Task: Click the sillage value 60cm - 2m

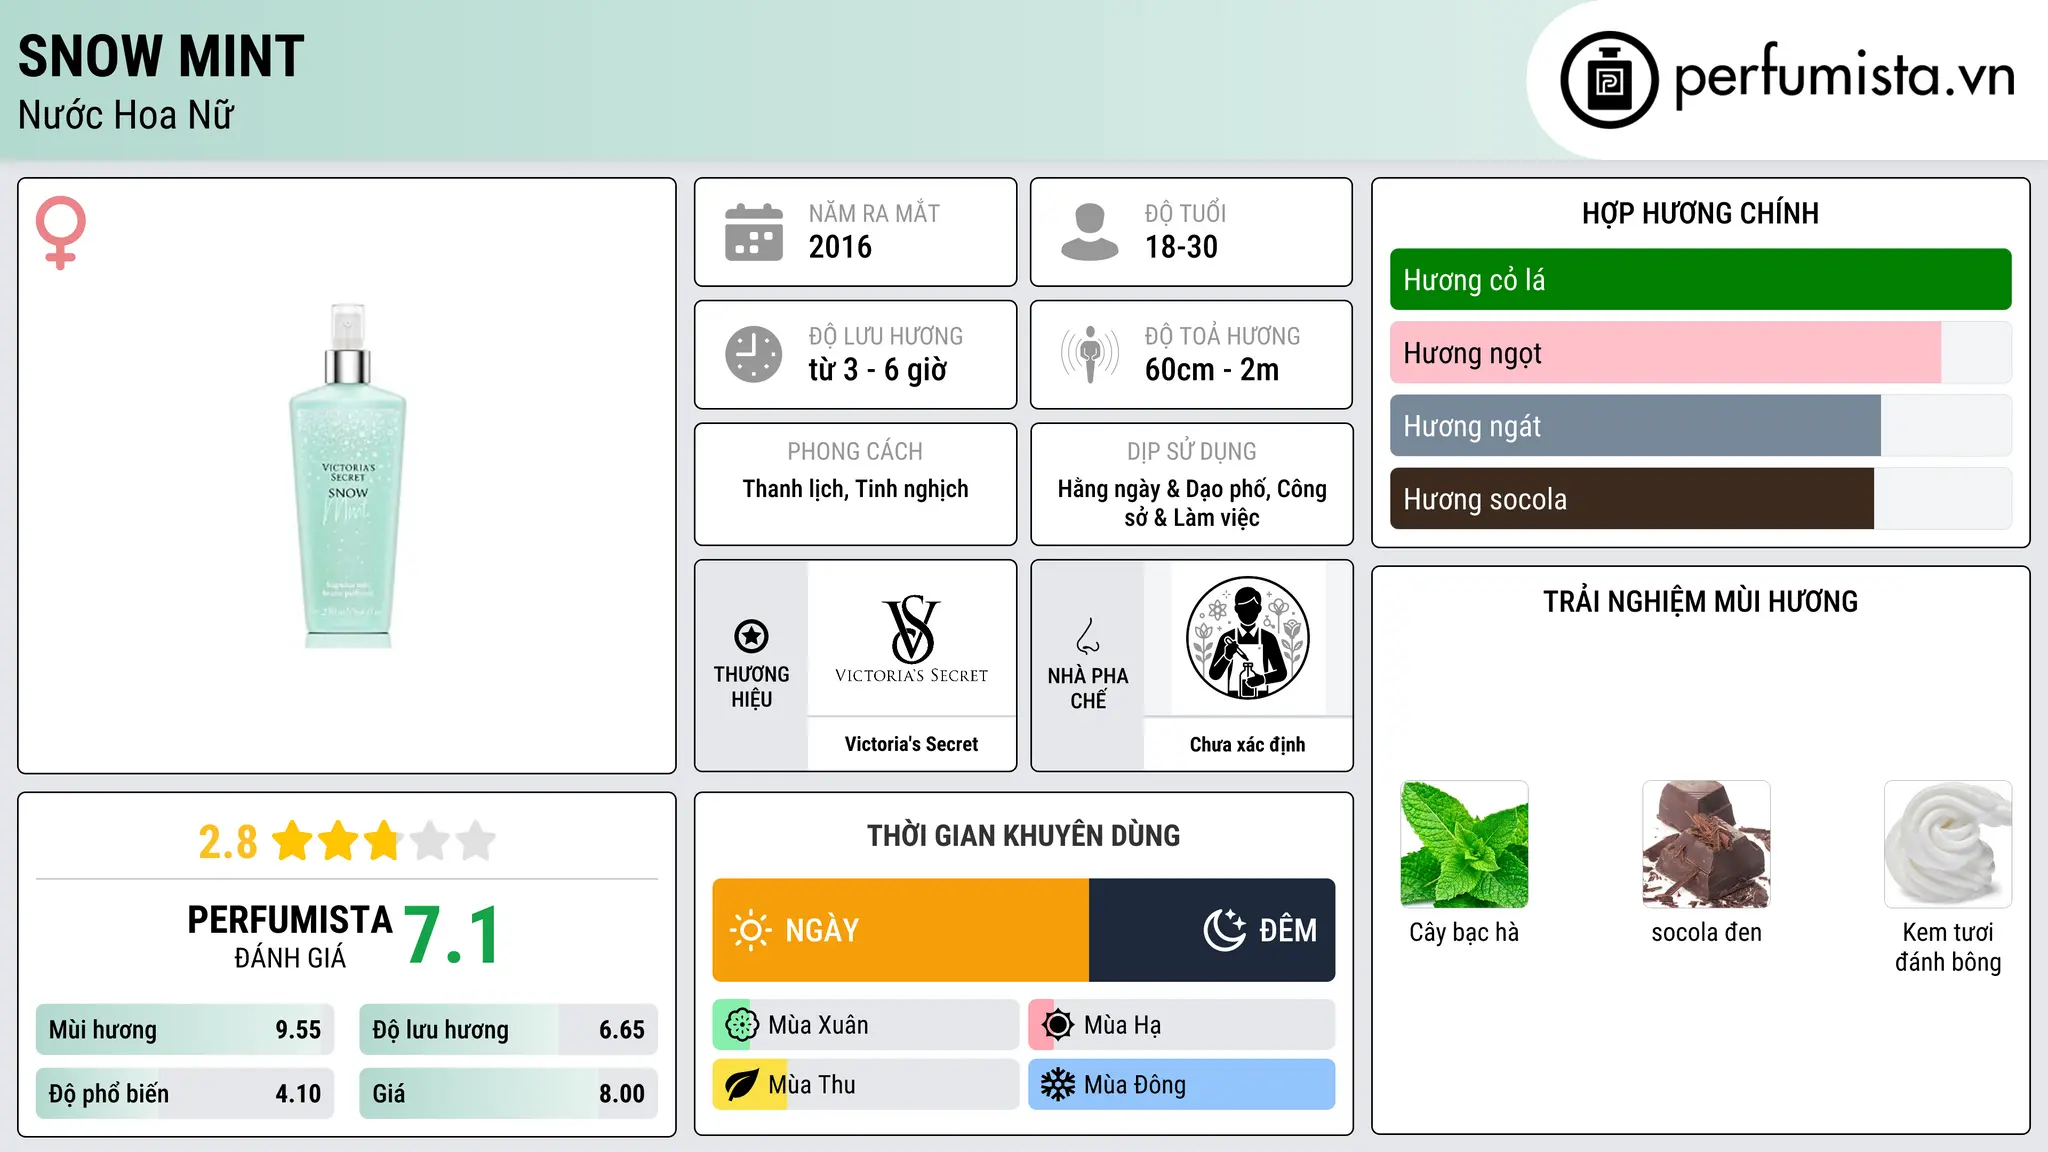Action: click(1212, 370)
